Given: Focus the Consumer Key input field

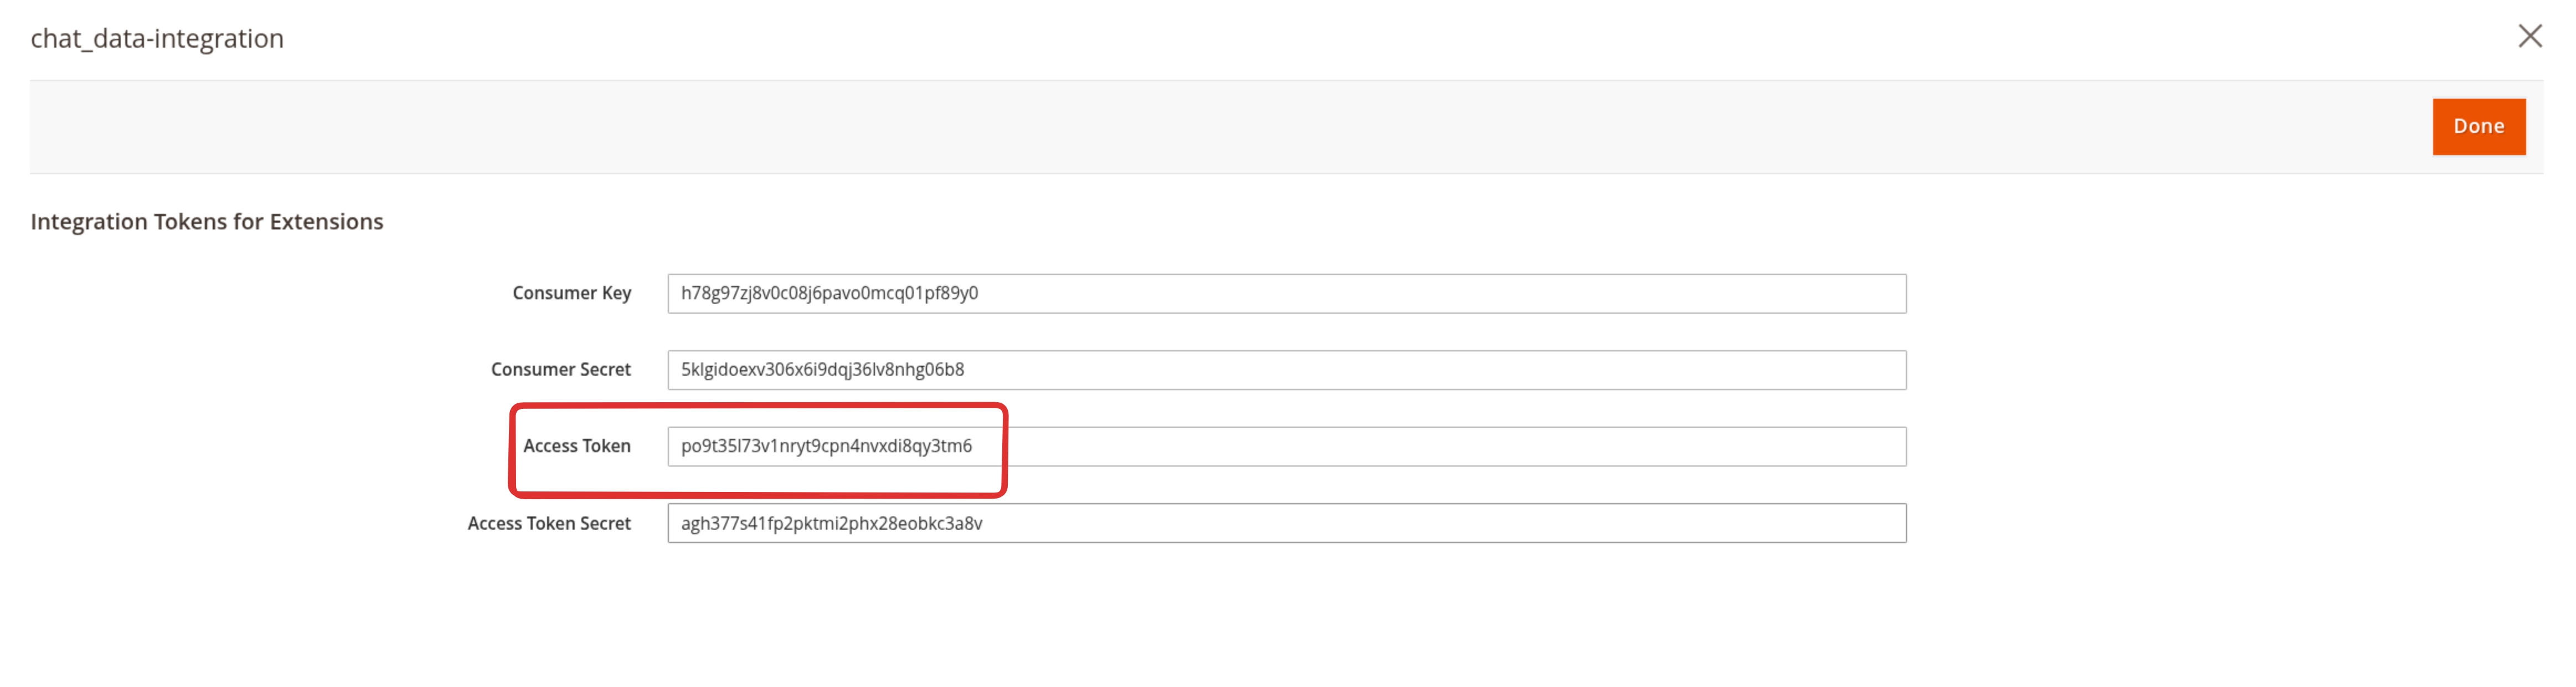Looking at the screenshot, I should pyautogui.click(x=1286, y=294).
